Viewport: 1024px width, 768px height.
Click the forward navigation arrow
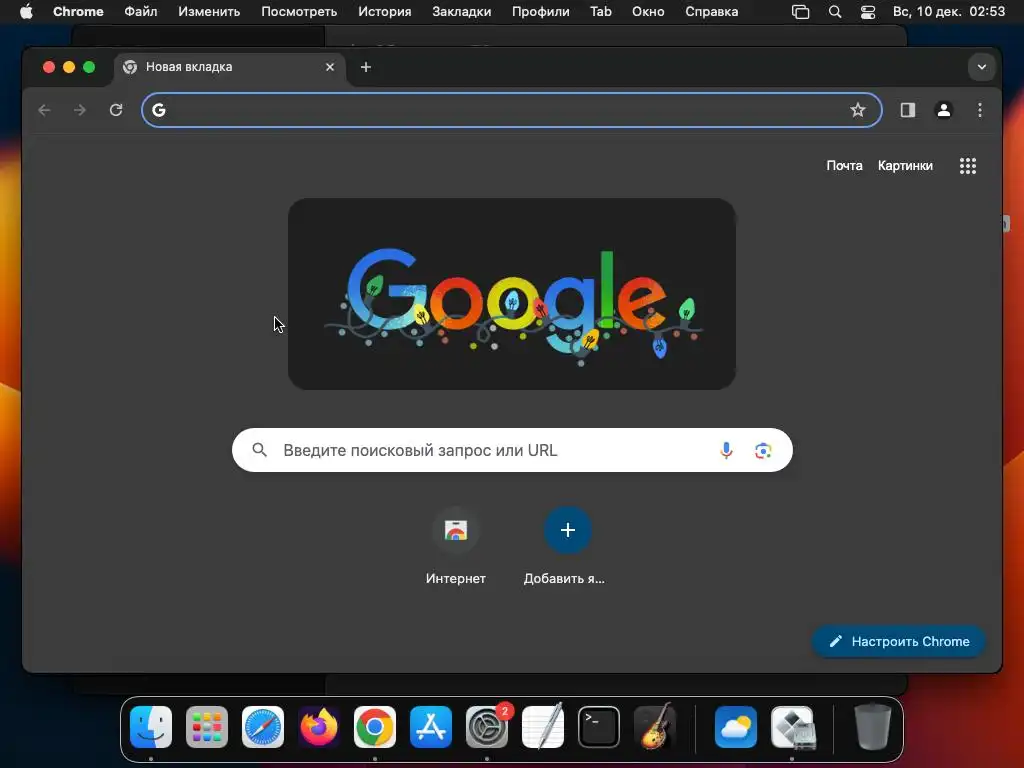80,110
